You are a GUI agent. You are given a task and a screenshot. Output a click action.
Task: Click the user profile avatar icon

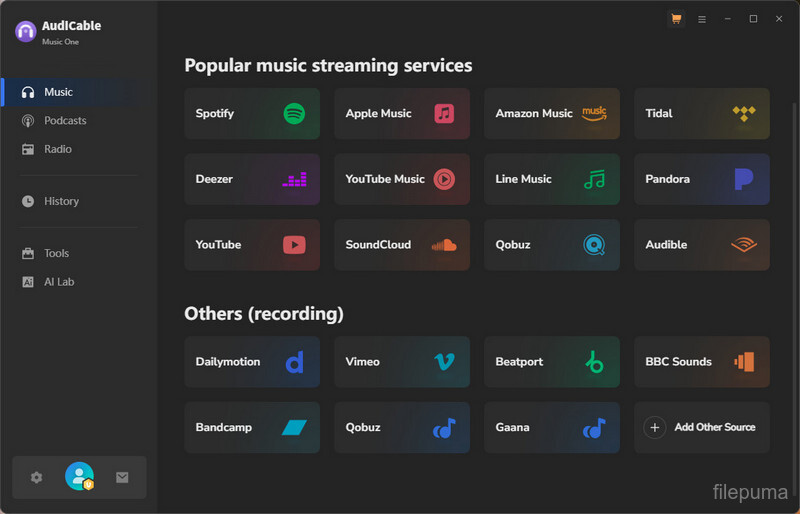pyautogui.click(x=79, y=477)
